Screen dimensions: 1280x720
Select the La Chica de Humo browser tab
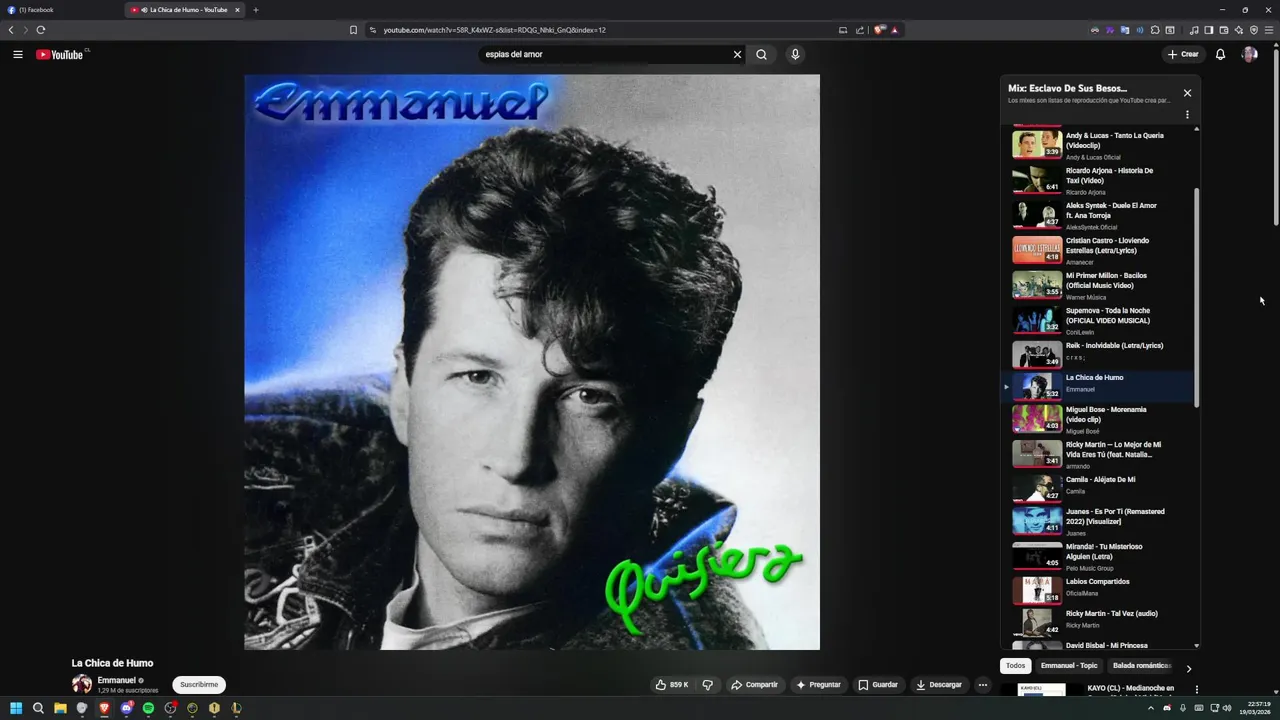tap(185, 10)
